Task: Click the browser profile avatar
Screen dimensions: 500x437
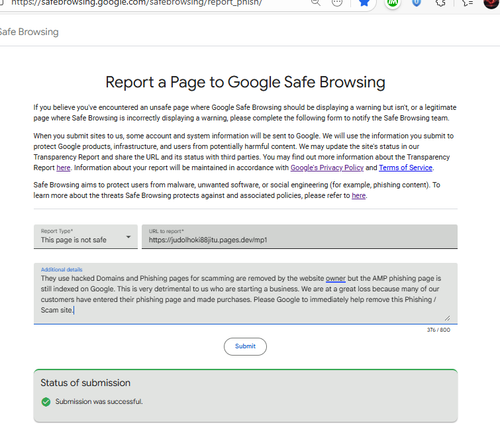Action: point(491,3)
